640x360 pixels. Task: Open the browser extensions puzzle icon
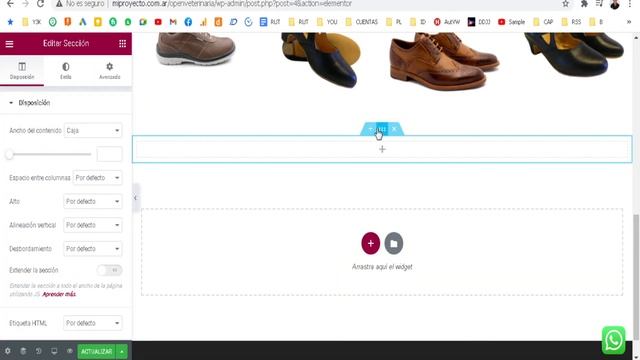[x=584, y=4]
